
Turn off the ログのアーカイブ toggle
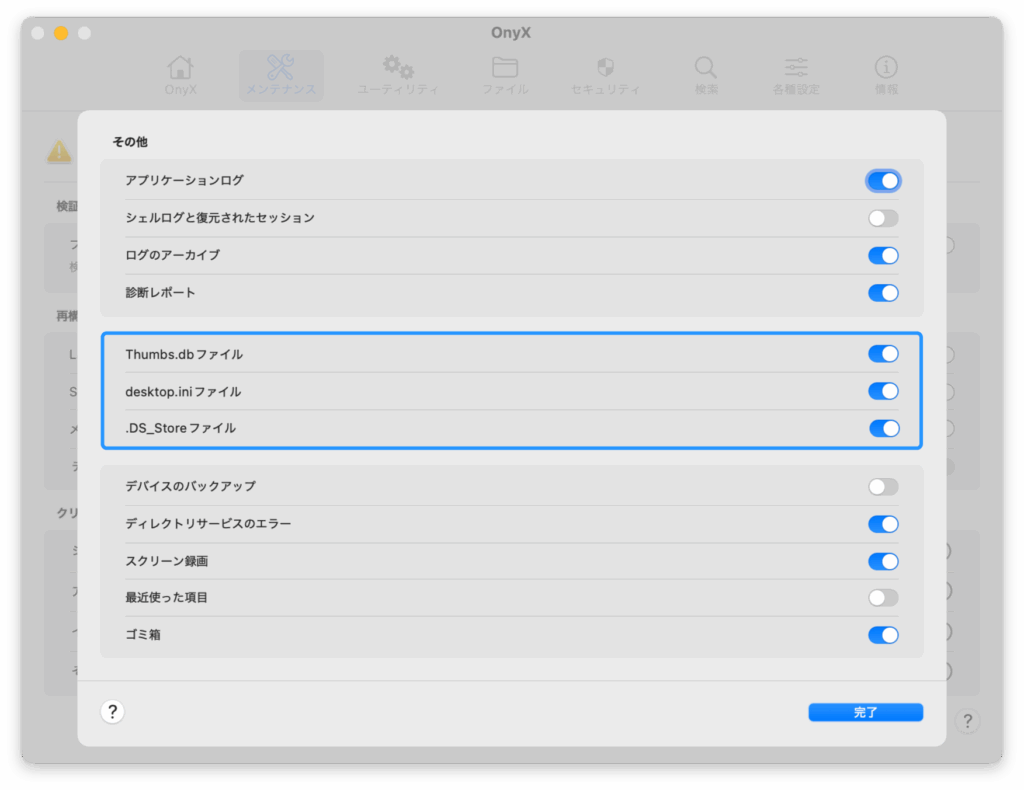(883, 256)
